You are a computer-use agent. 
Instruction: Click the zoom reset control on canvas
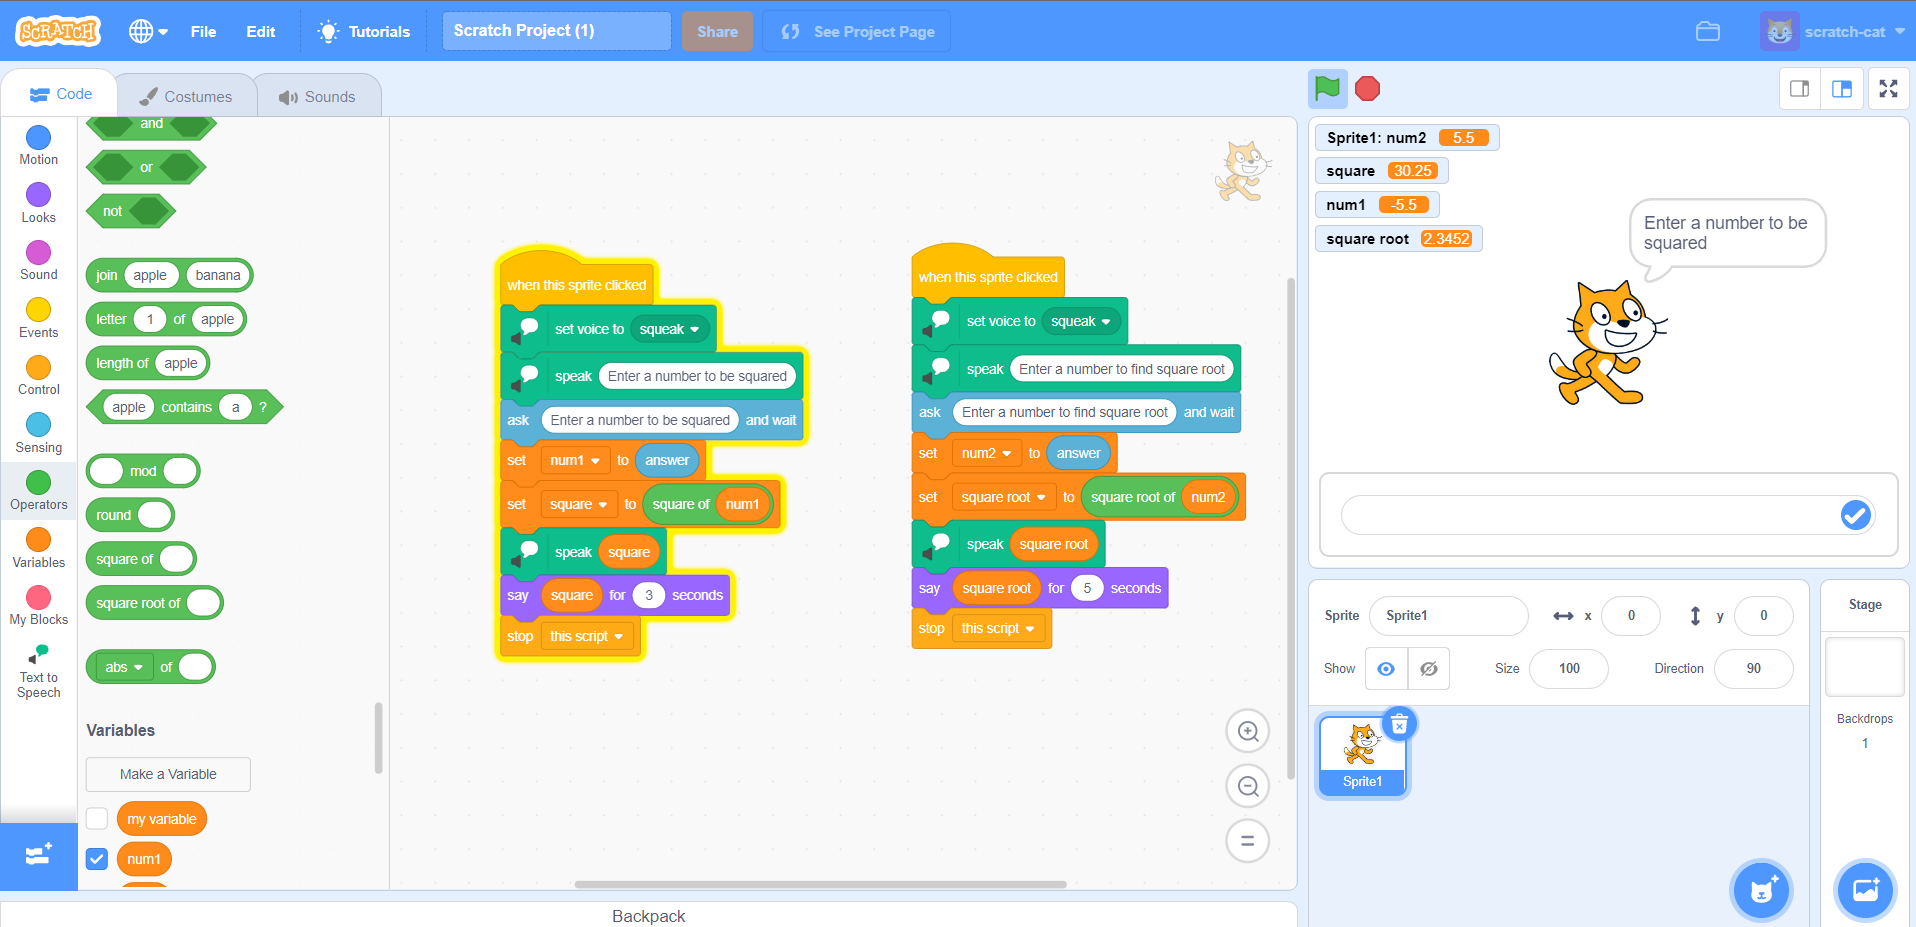pyautogui.click(x=1247, y=840)
